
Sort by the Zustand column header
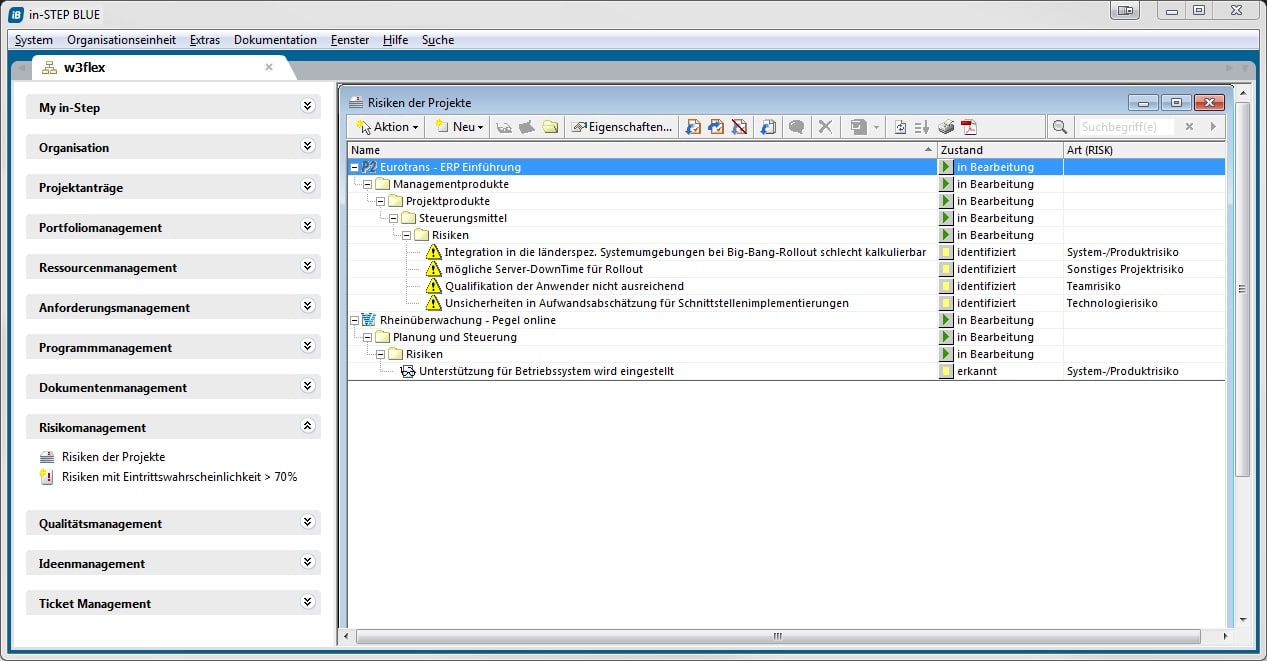(x=999, y=150)
